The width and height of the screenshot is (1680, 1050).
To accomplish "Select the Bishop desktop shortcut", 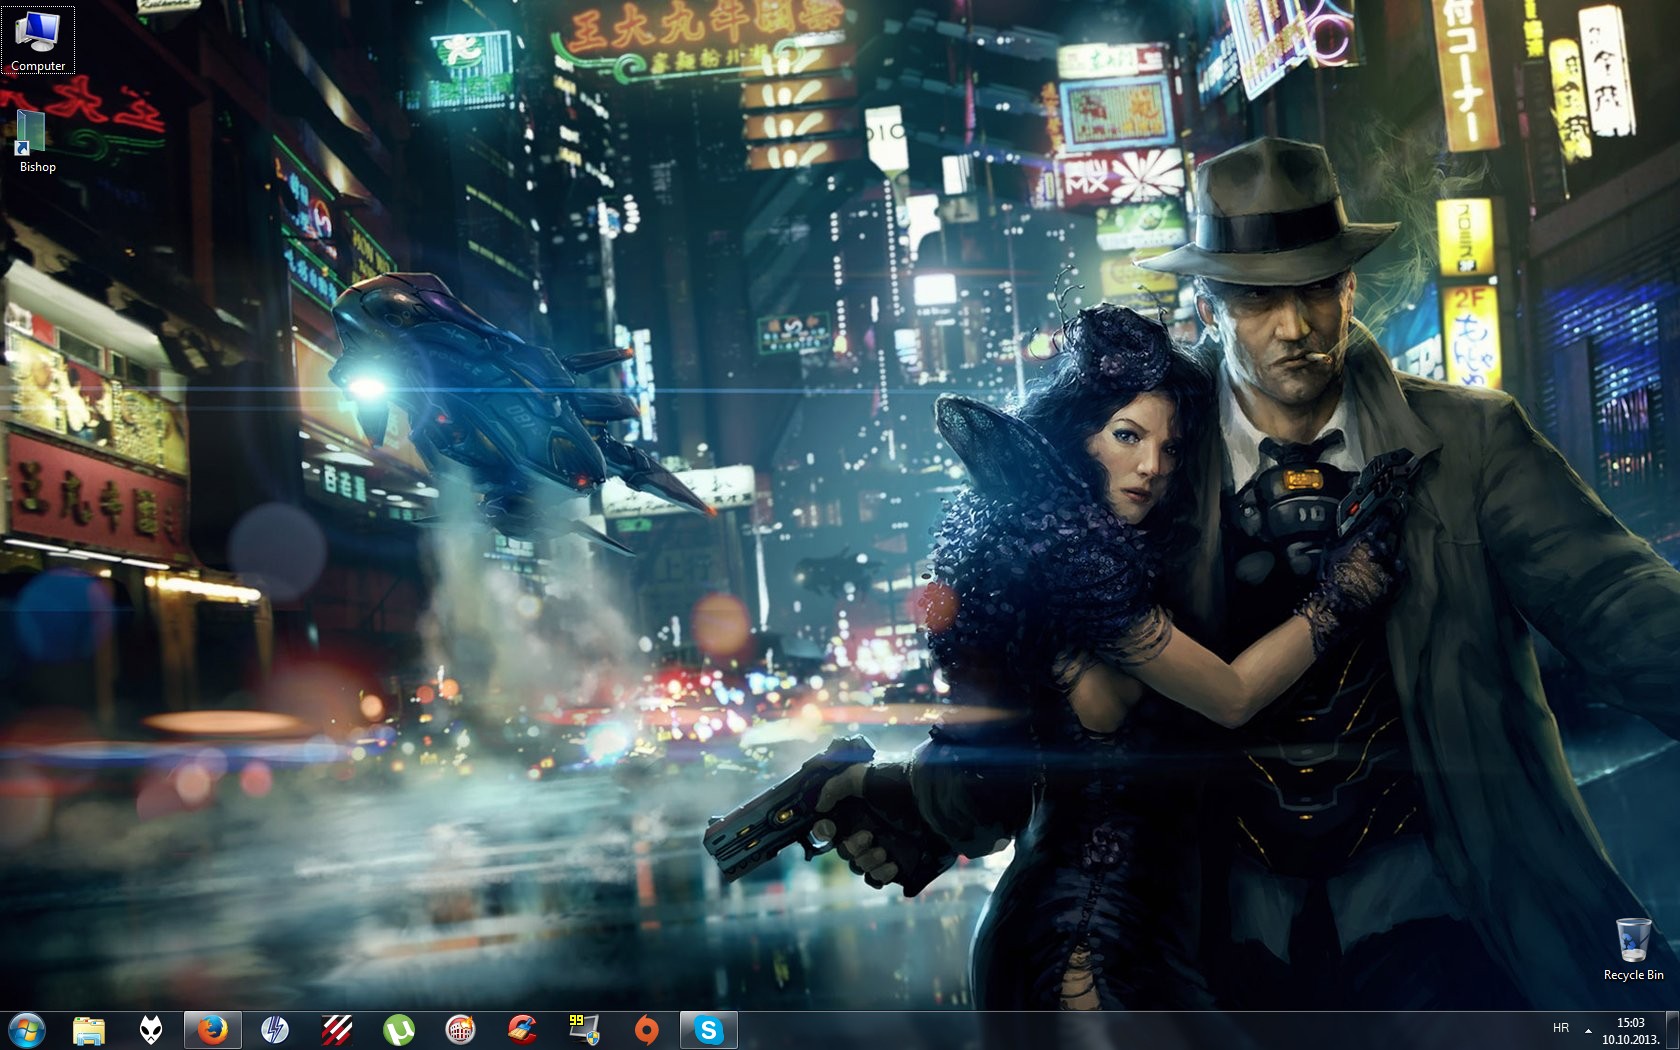I will (37, 141).
